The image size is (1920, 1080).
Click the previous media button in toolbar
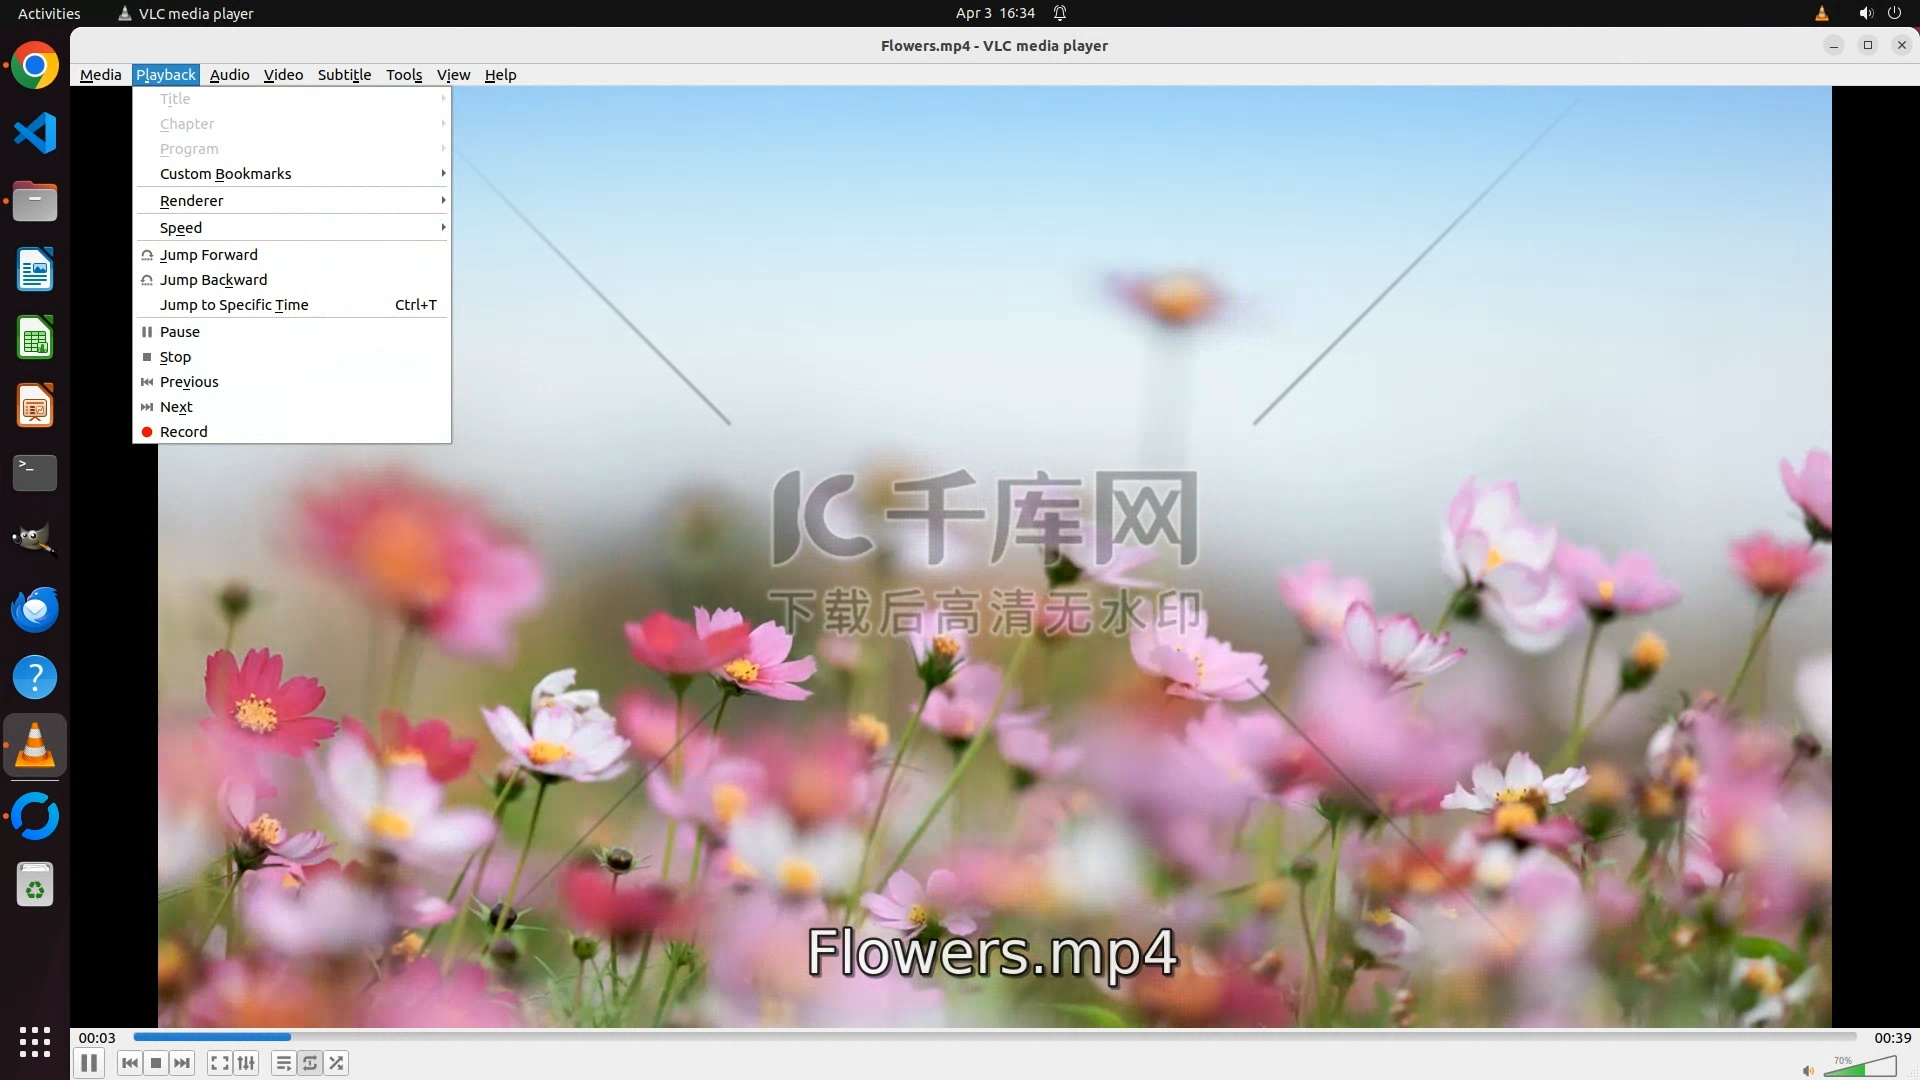130,1063
